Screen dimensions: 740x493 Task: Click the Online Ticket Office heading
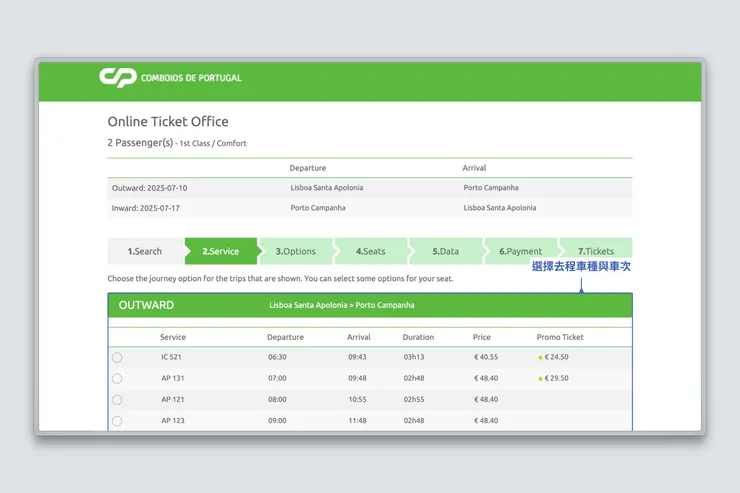[168, 122]
